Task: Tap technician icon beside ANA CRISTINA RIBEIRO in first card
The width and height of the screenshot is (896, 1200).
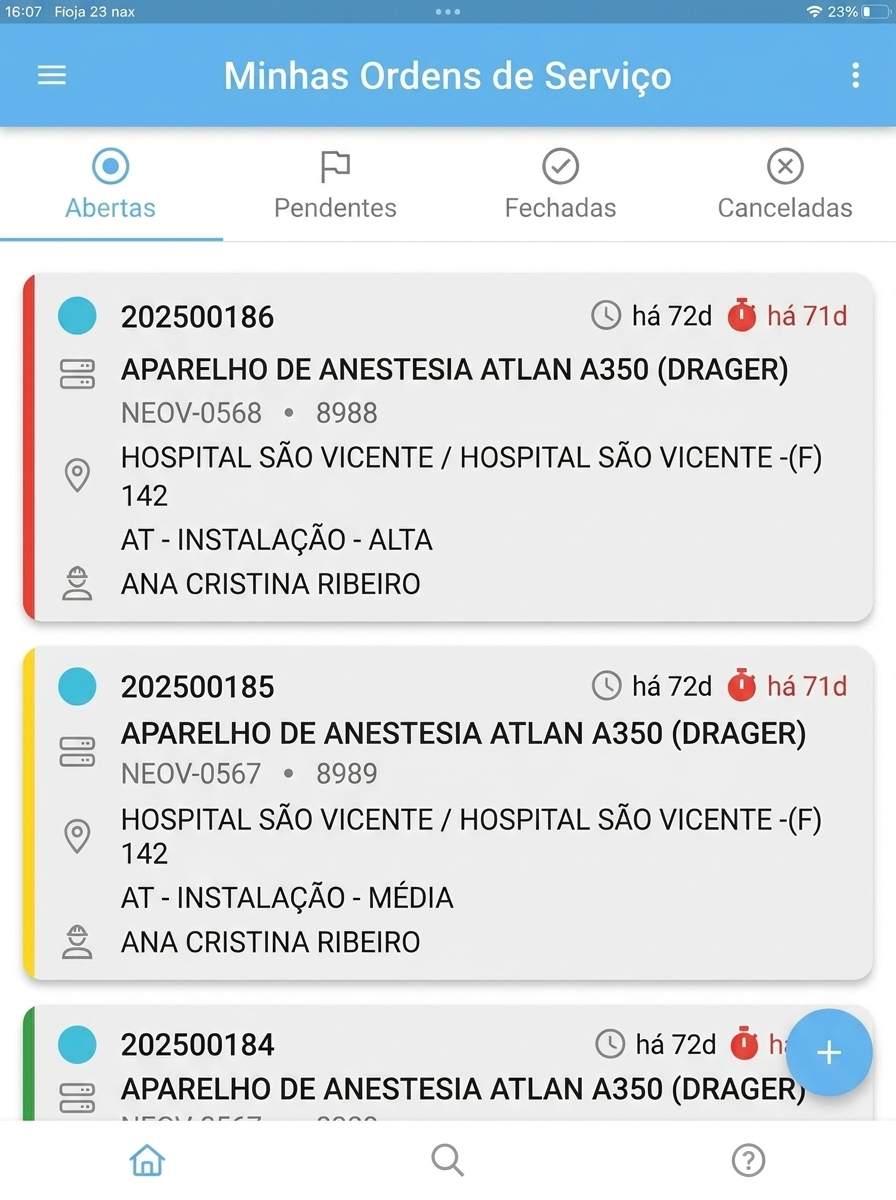Action: coord(77,584)
